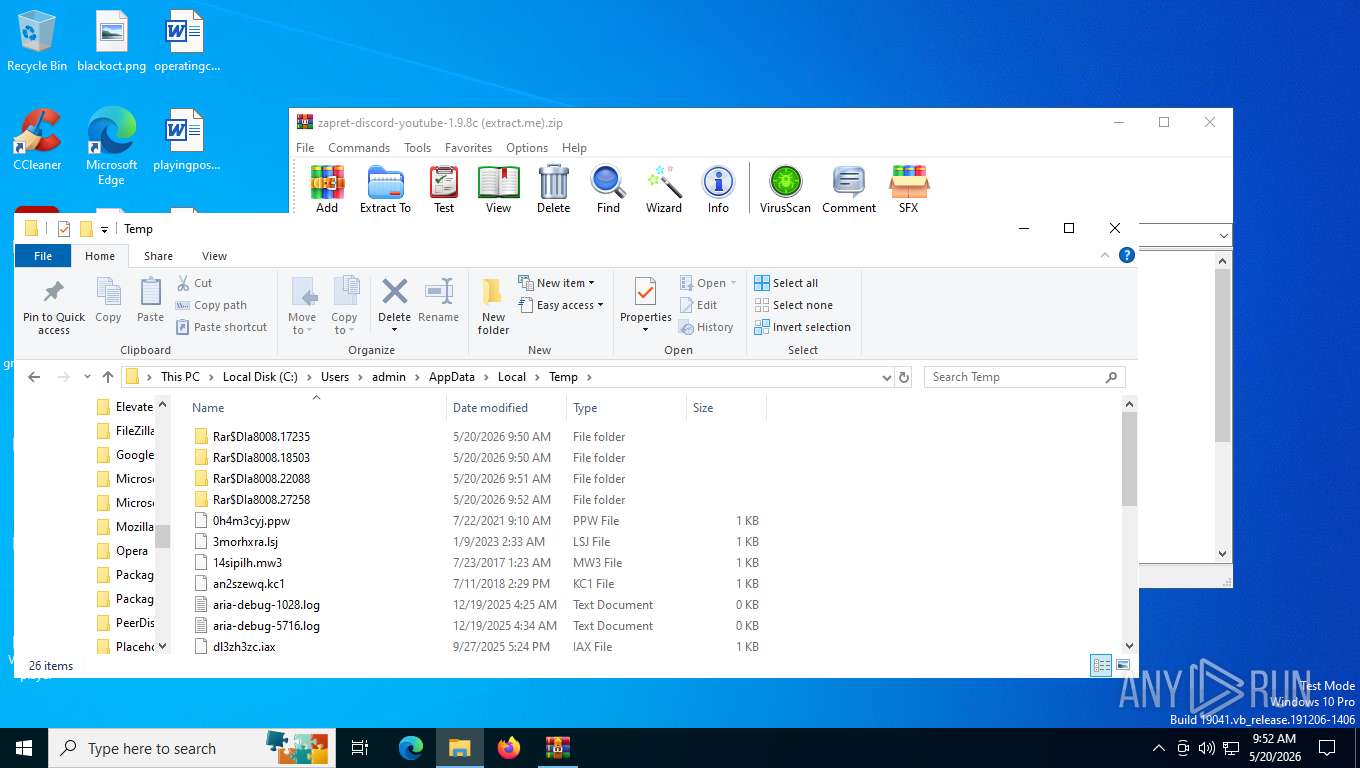Open the WinRAR address dropdown arrow
This screenshot has width=1360, height=768.
coord(1224,236)
